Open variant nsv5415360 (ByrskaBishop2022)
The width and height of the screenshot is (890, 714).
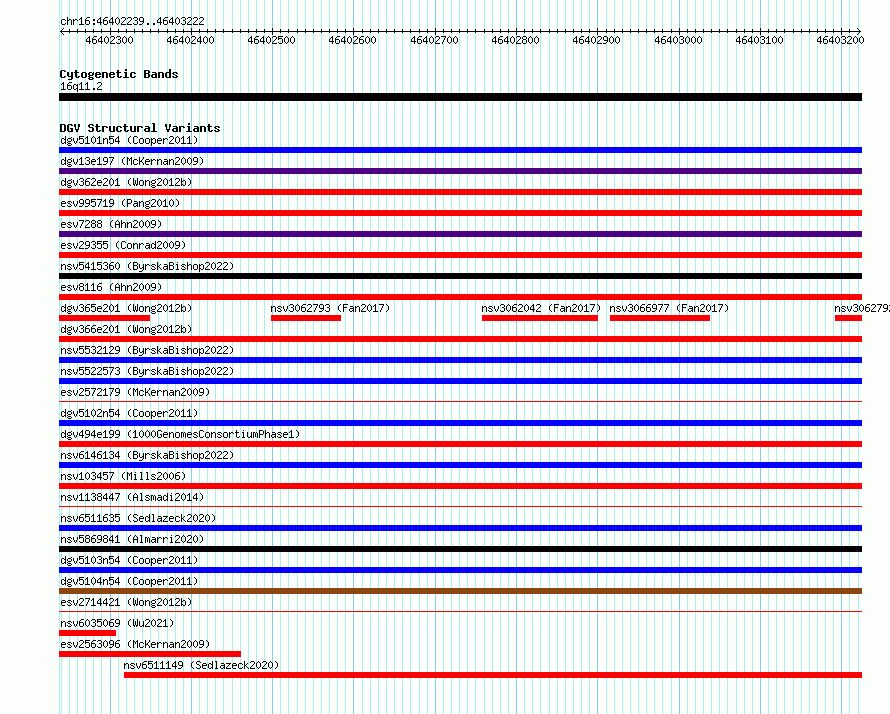147,266
